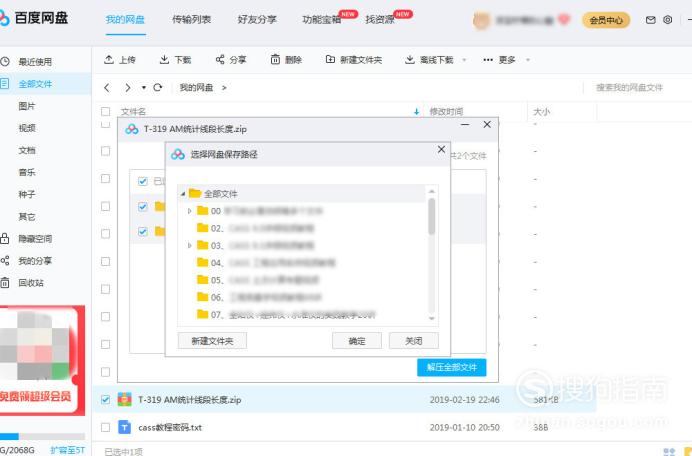Image resolution: width=692 pixels, height=456 pixels.
Task: Uncheck the T-319 AM统计线段长度.zip checkbox
Action: click(x=105, y=399)
